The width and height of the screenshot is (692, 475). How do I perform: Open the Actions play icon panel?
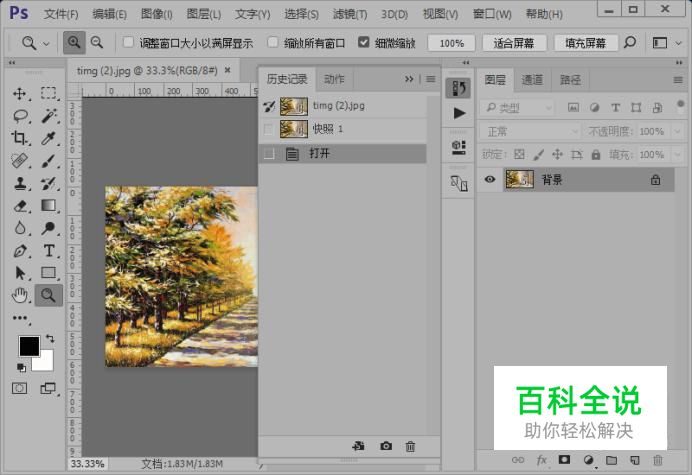click(x=459, y=113)
